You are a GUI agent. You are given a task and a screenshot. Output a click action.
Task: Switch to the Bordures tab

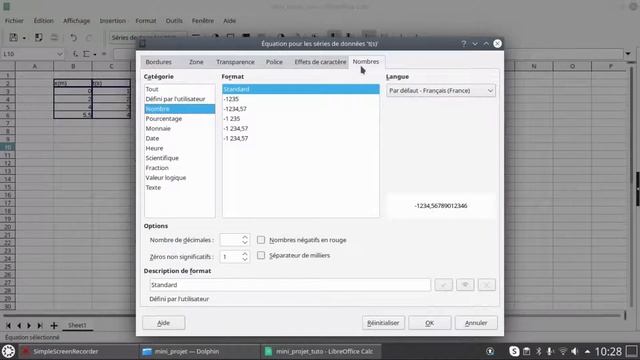158,62
